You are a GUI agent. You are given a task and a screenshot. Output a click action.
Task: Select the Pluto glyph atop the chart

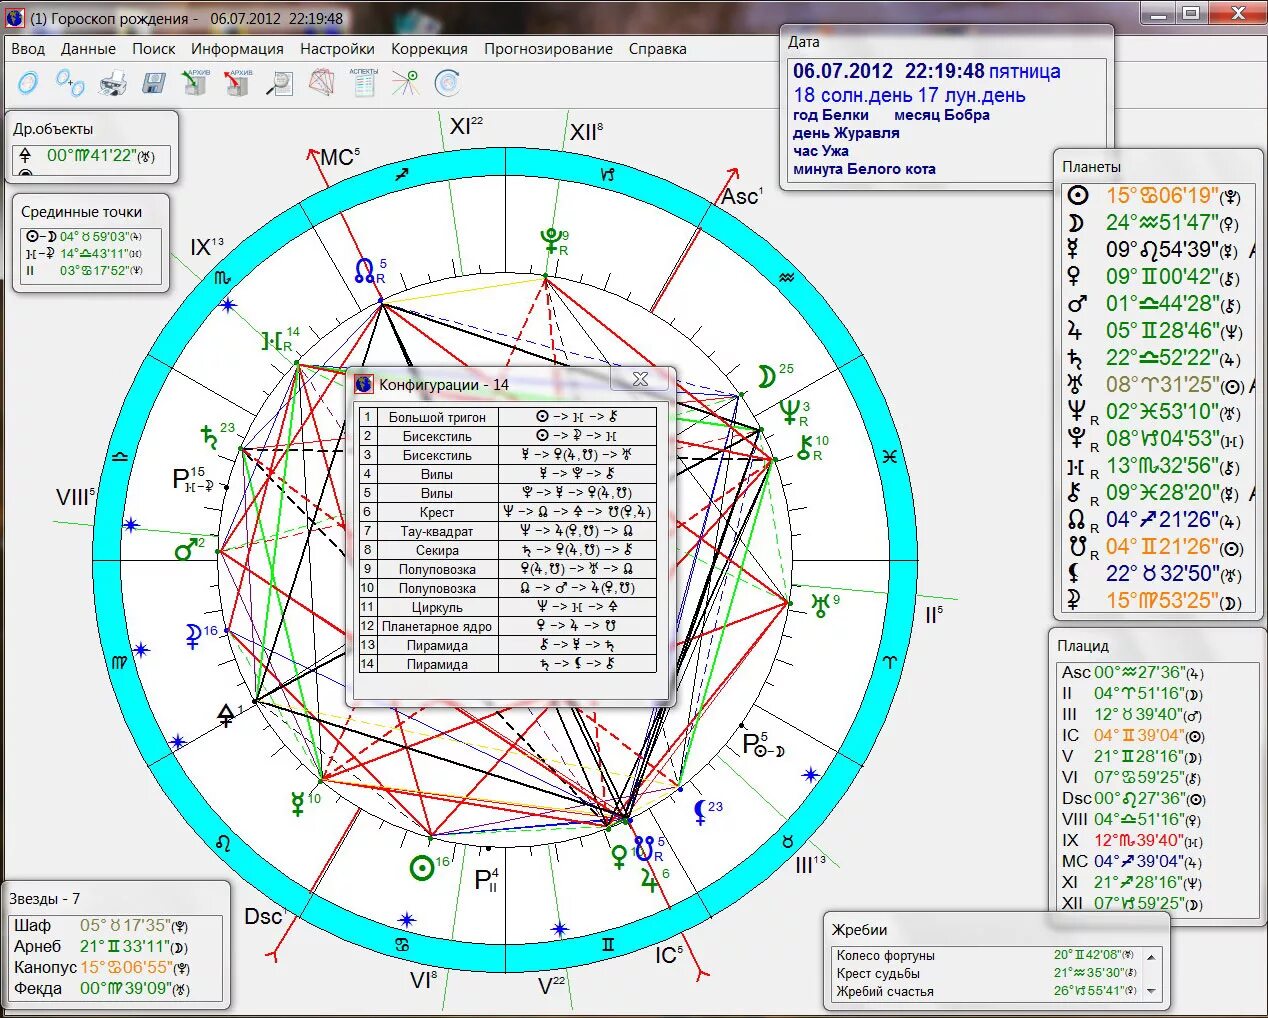tap(551, 241)
